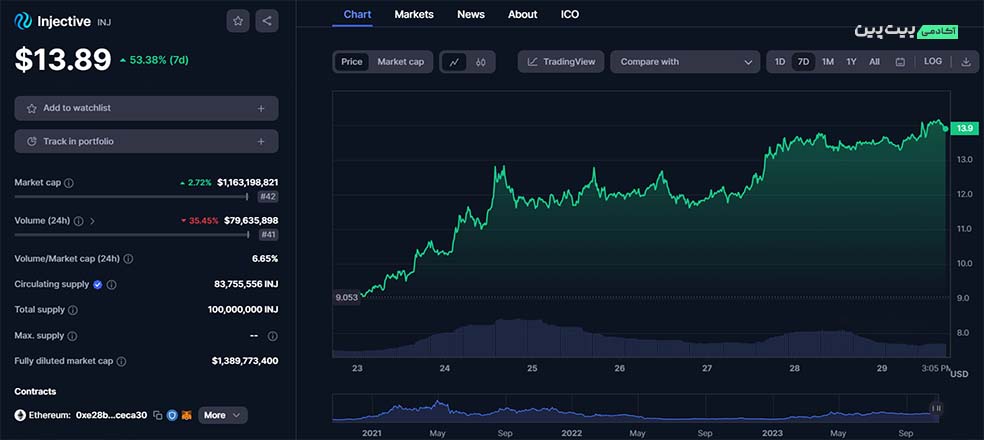Expand Volume (24h) details chevron
984x440 pixels.
(x=93, y=220)
